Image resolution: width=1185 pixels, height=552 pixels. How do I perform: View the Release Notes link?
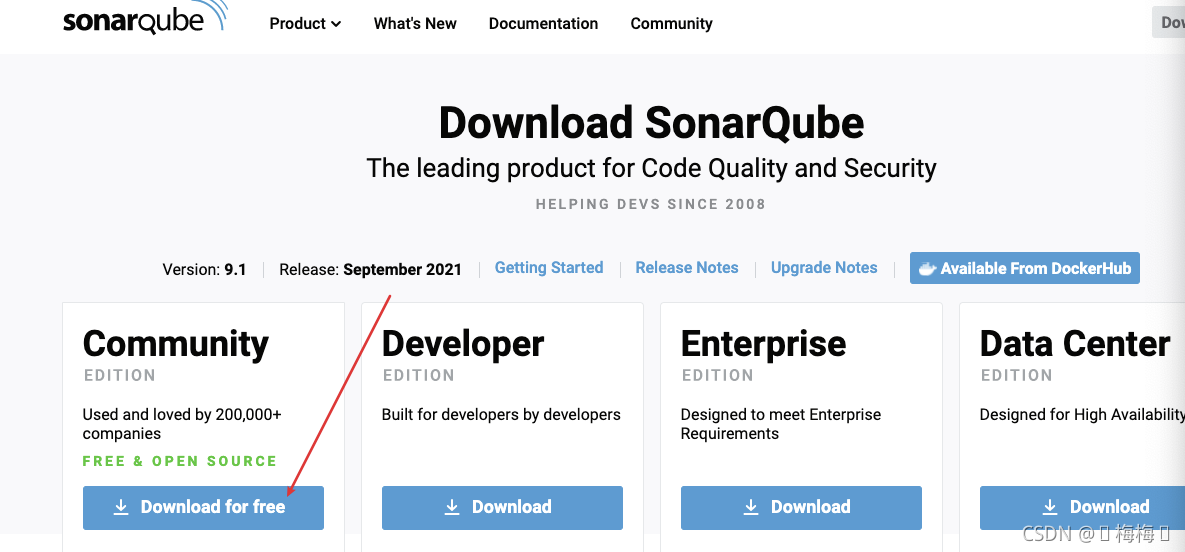coord(687,268)
